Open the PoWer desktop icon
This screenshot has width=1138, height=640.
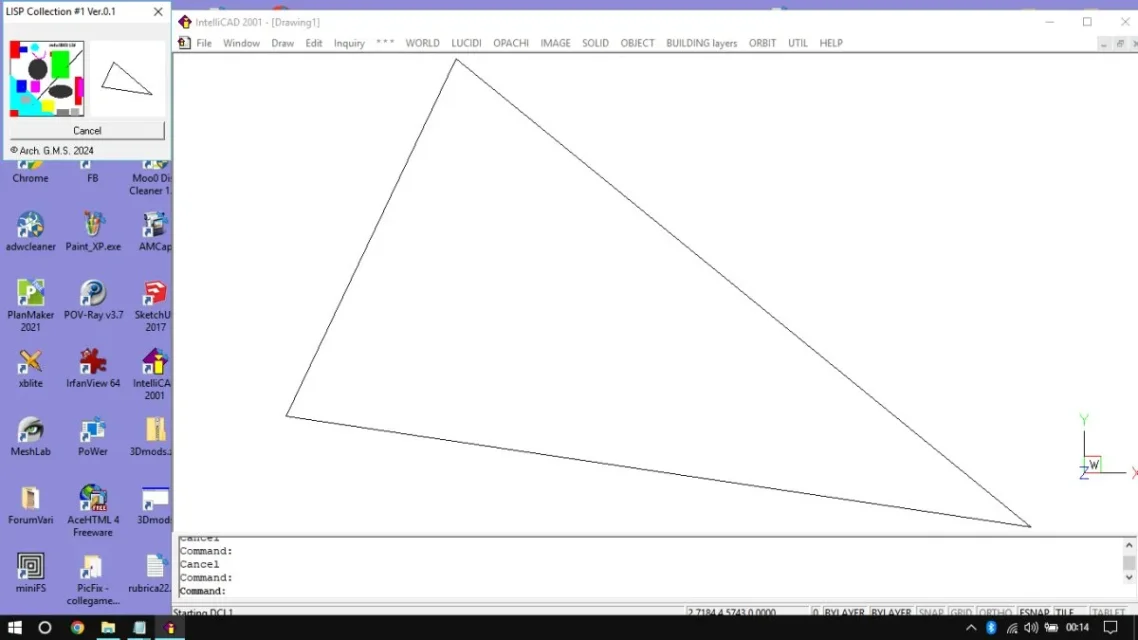click(93, 436)
